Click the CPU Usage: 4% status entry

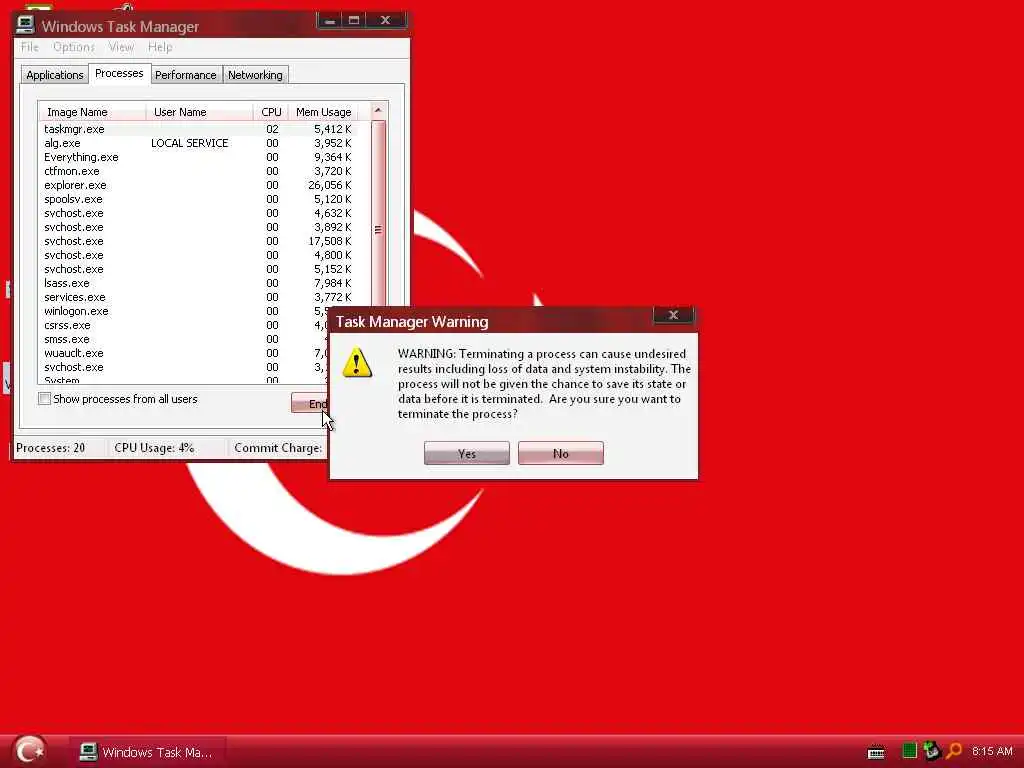coord(154,448)
